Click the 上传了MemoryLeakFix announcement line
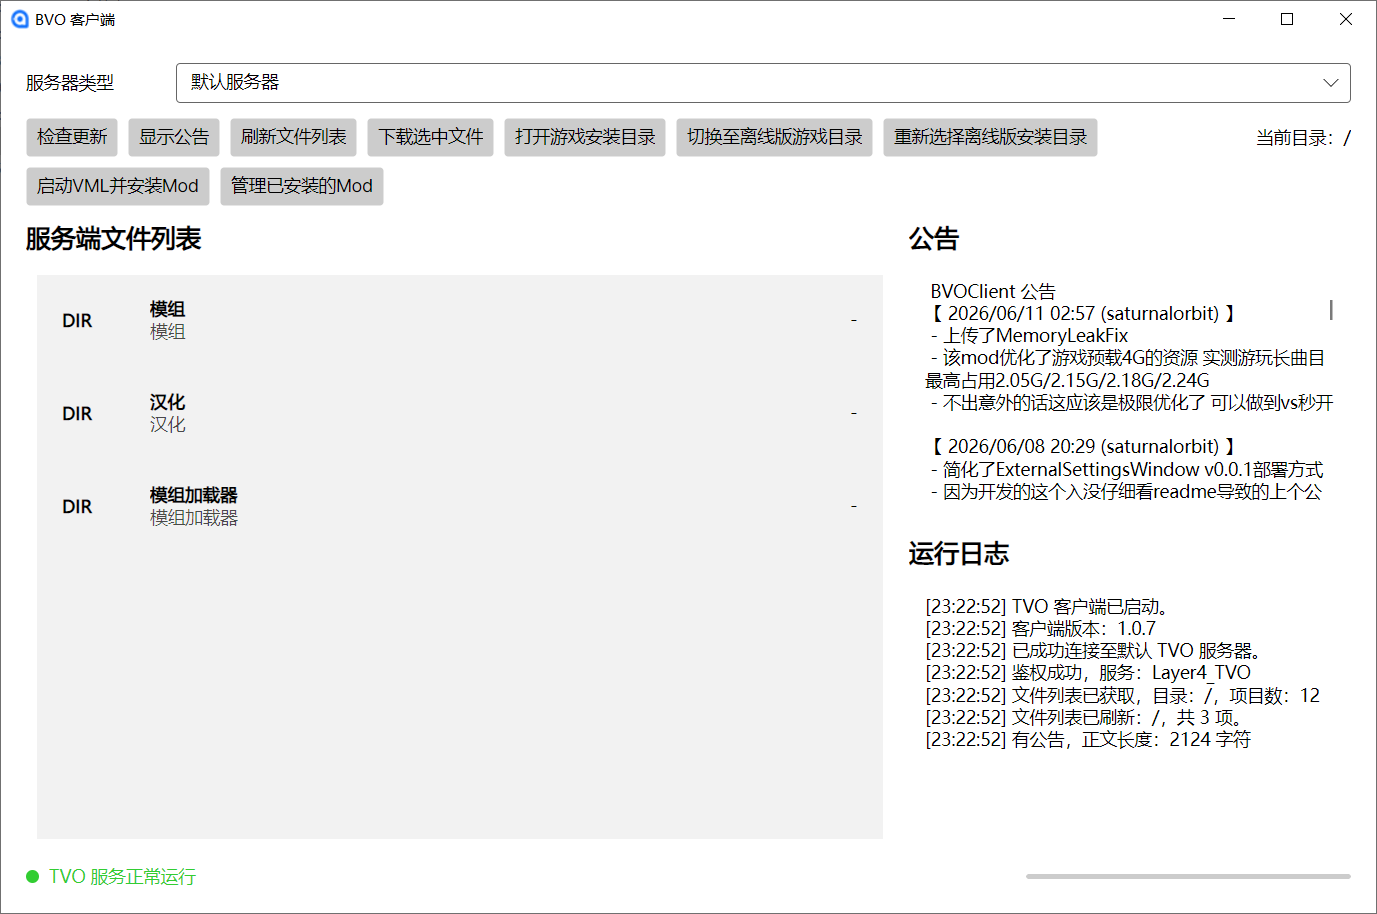 coord(1029,336)
